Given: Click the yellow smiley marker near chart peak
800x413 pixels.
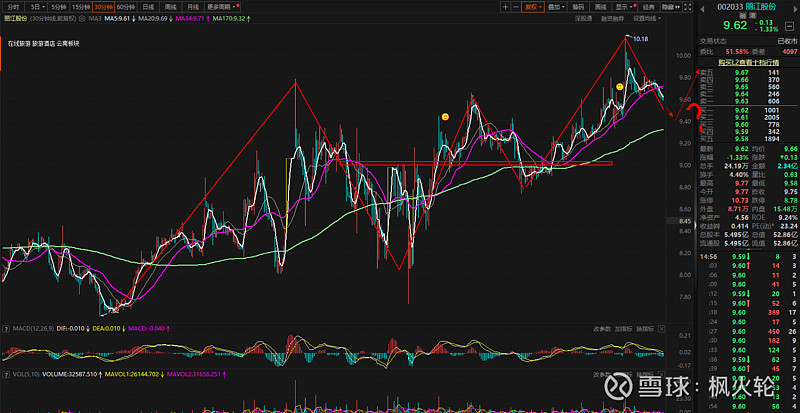Looking at the screenshot, I should (620, 88).
